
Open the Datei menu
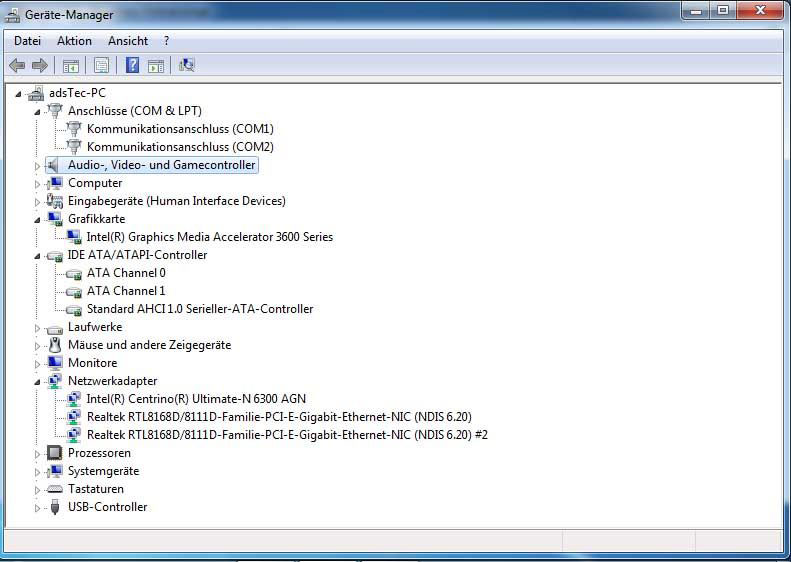pos(27,41)
